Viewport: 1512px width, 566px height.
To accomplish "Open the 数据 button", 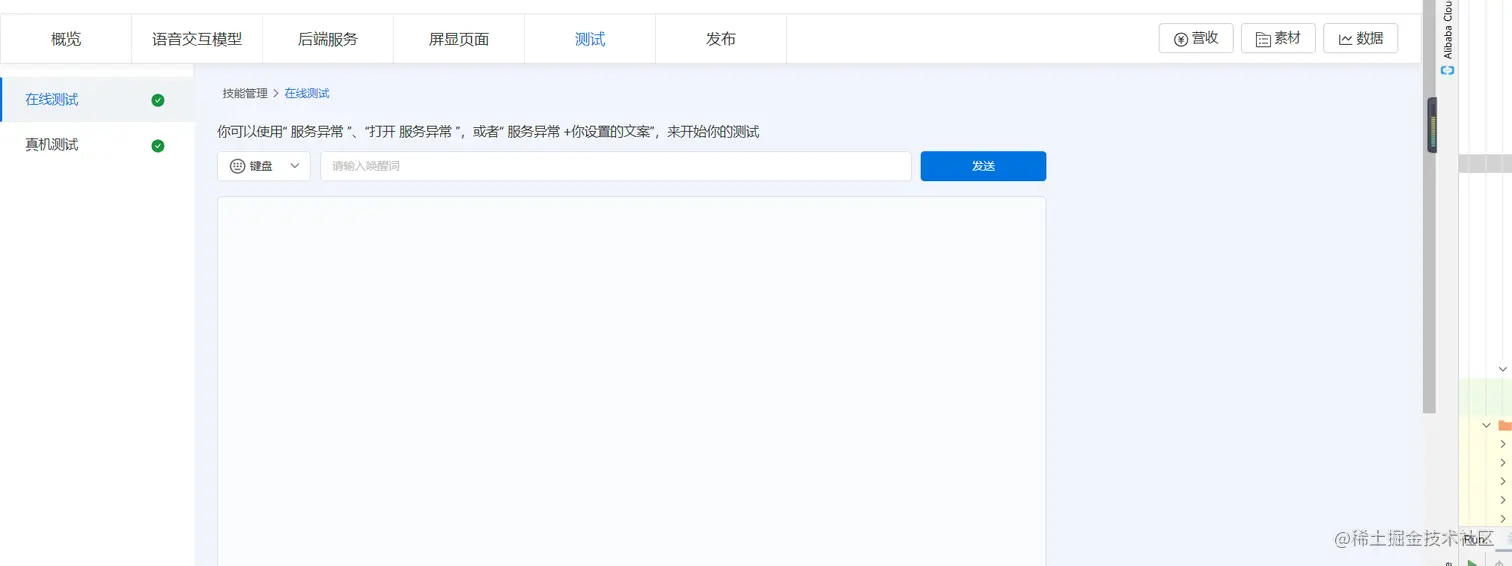I will 1361,38.
